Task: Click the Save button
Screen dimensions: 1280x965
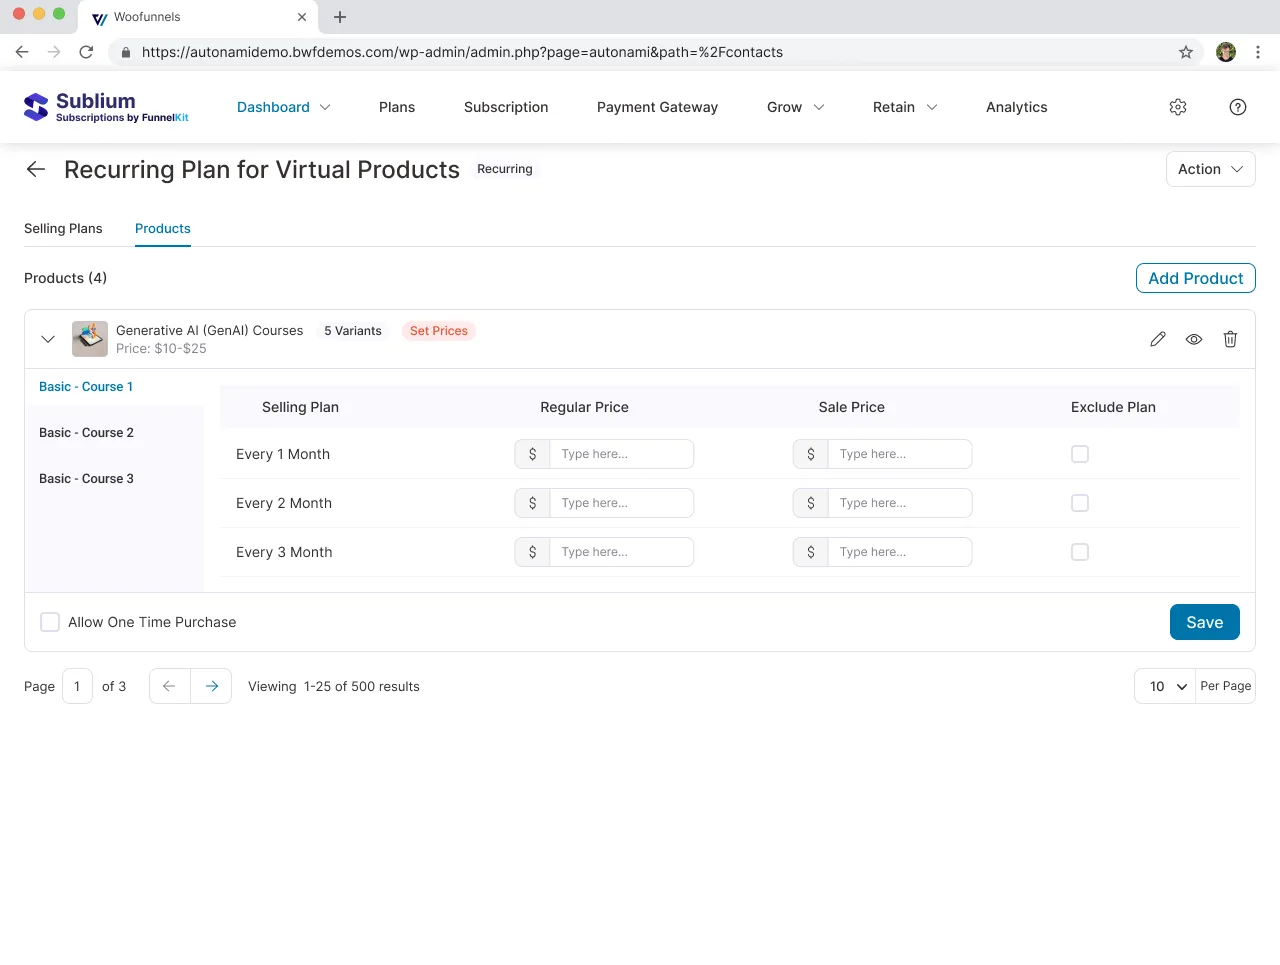Action: [1205, 622]
